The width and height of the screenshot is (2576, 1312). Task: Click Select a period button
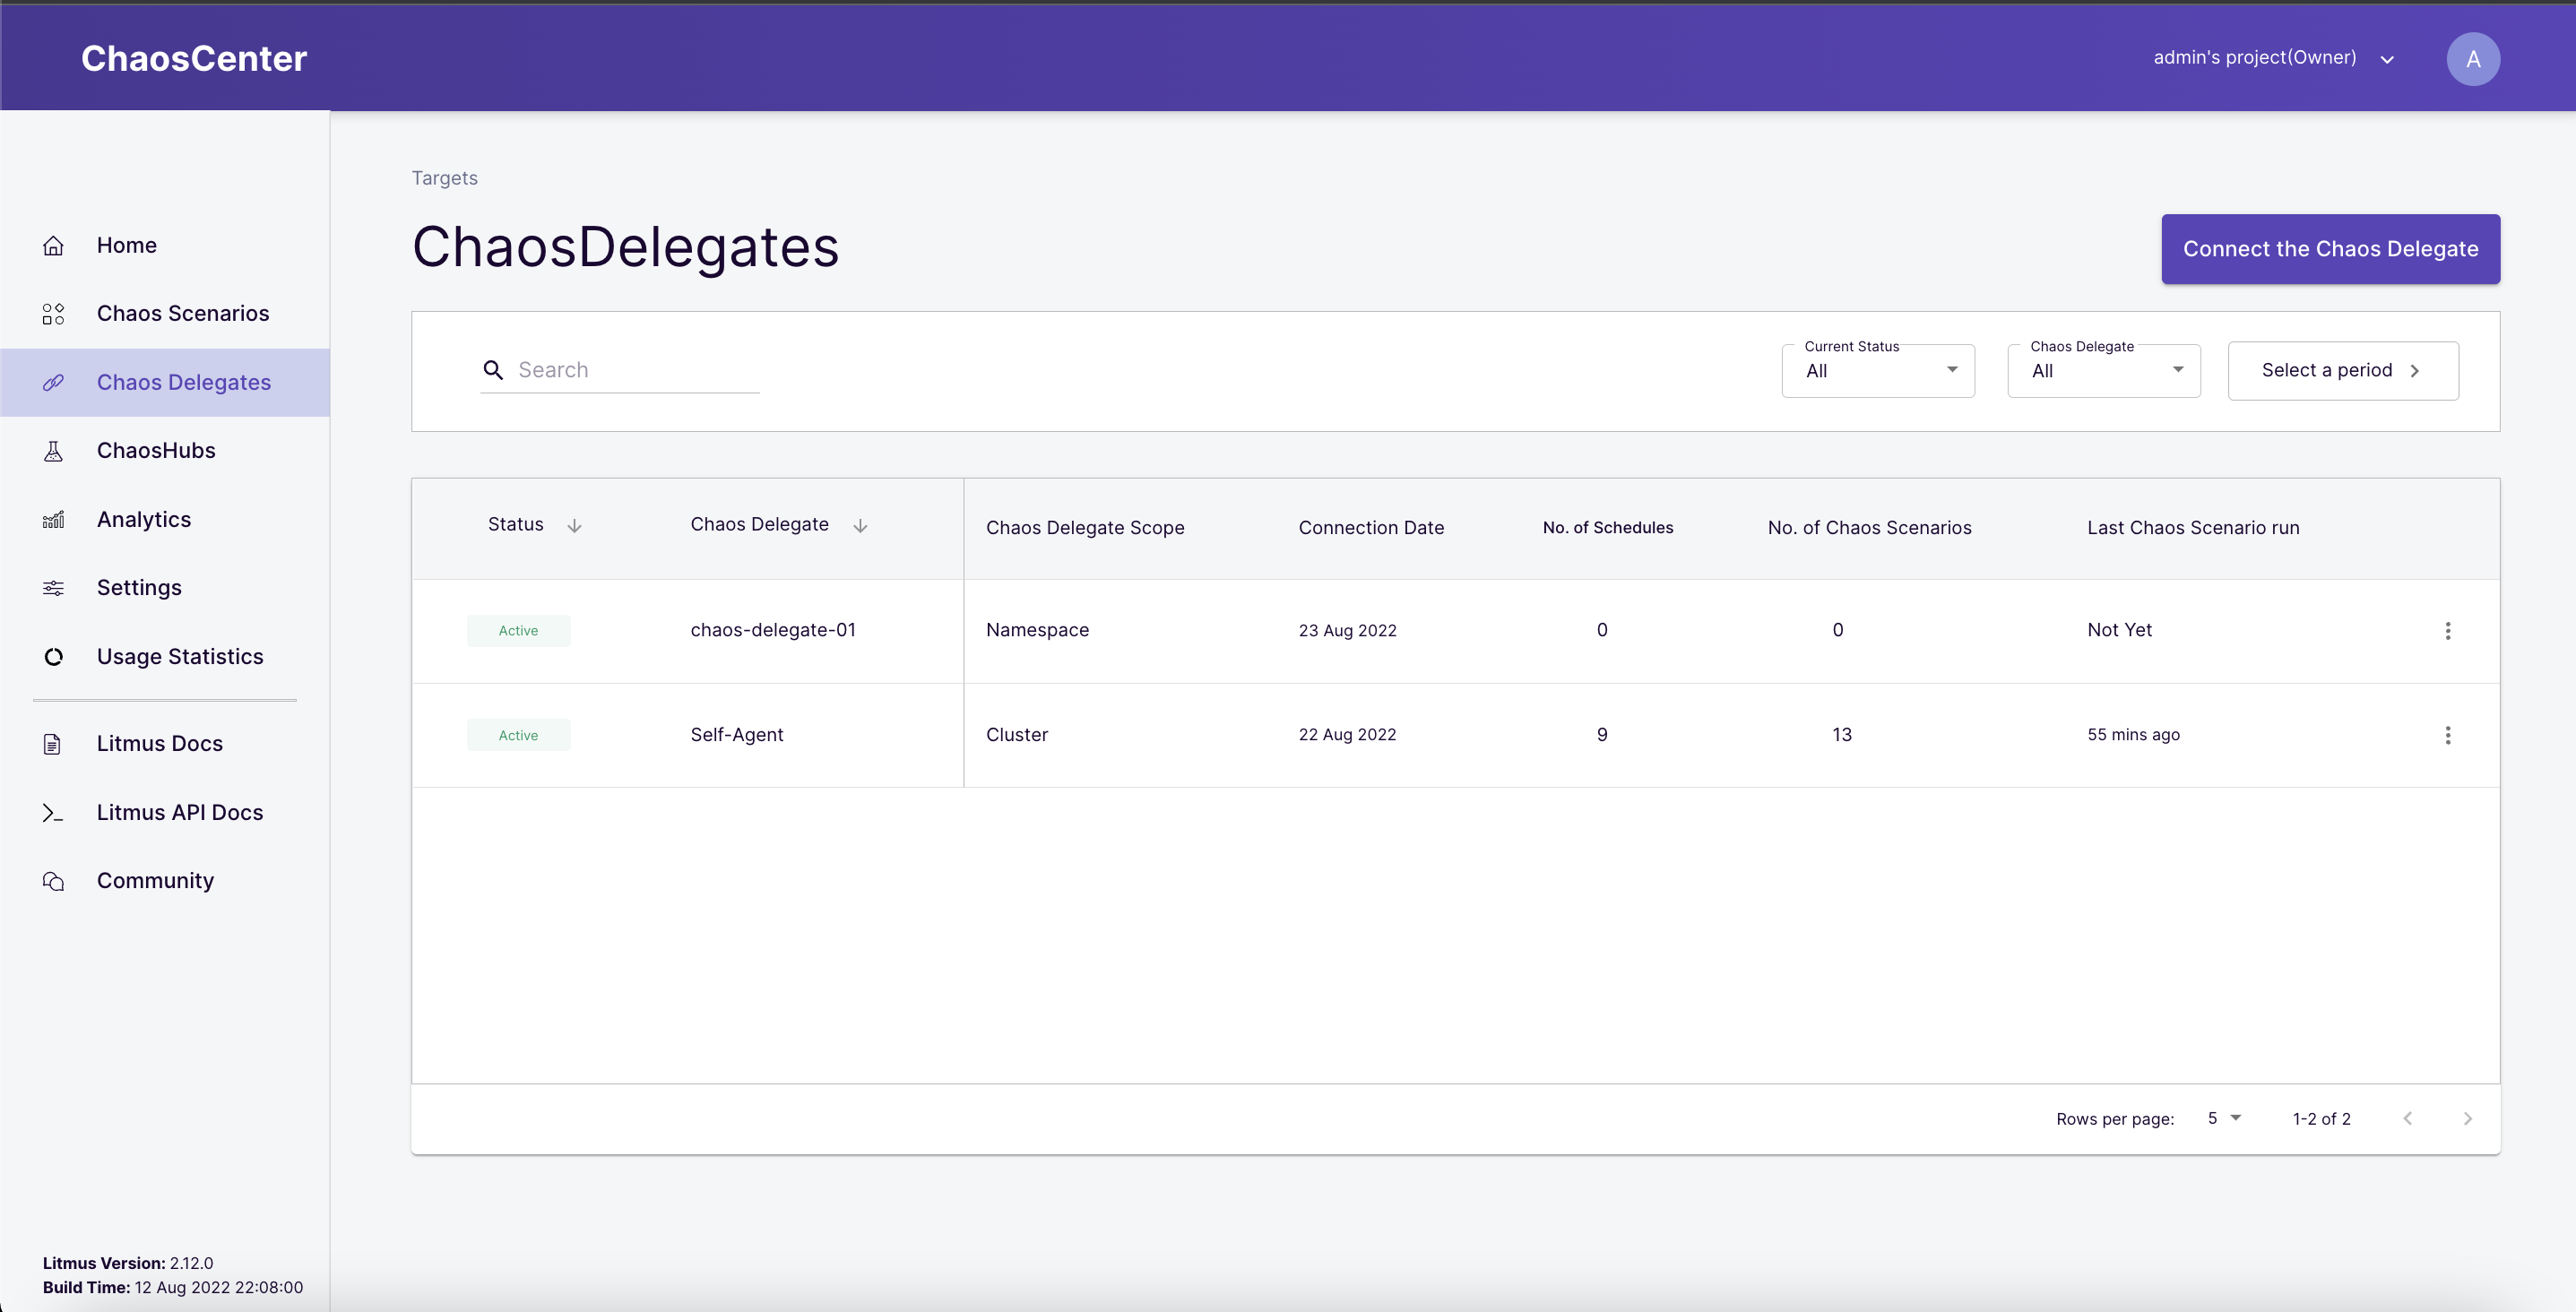tap(2342, 371)
